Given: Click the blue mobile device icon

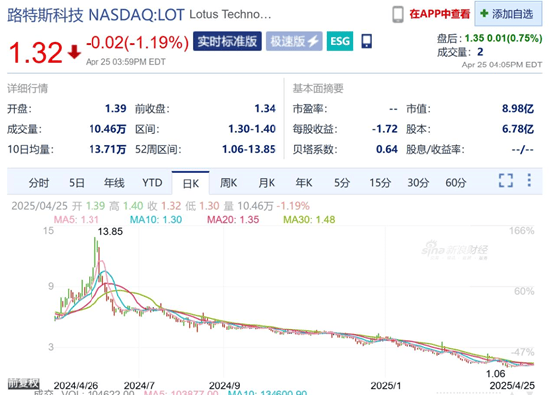Looking at the screenshot, I should [x=367, y=41].
